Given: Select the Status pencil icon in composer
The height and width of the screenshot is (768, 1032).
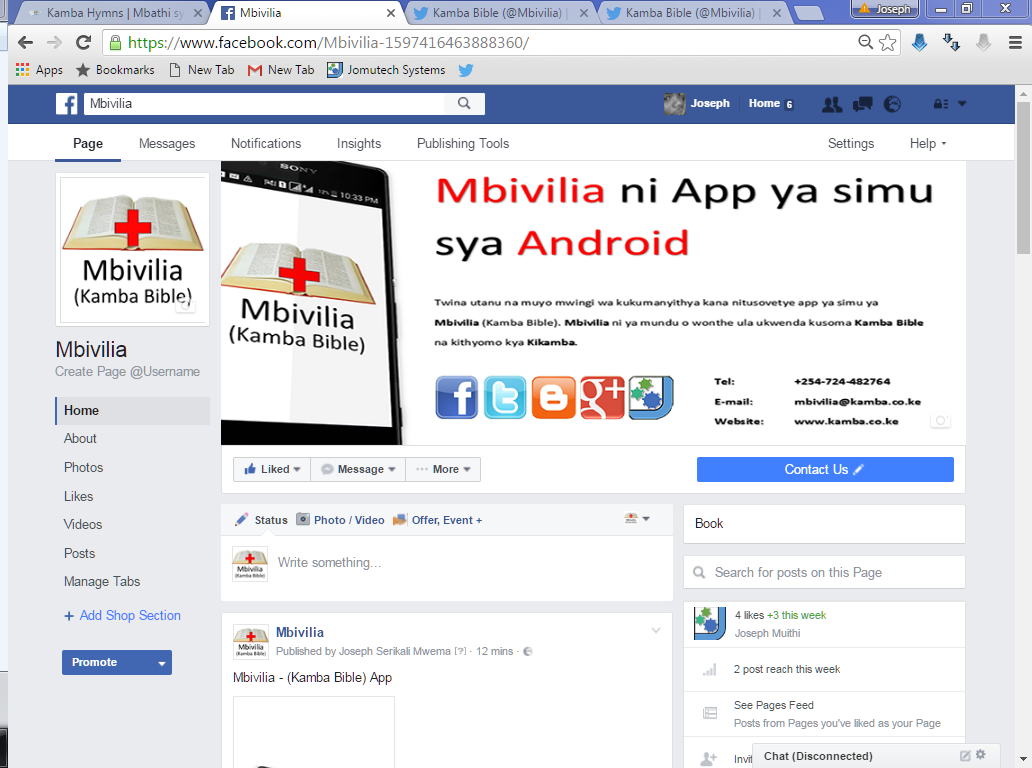Looking at the screenshot, I should pos(239,519).
